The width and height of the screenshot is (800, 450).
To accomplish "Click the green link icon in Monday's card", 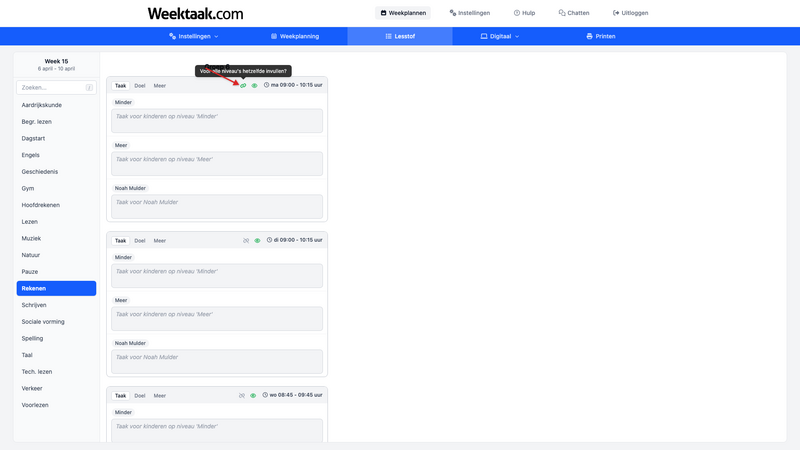I will 243,86.
